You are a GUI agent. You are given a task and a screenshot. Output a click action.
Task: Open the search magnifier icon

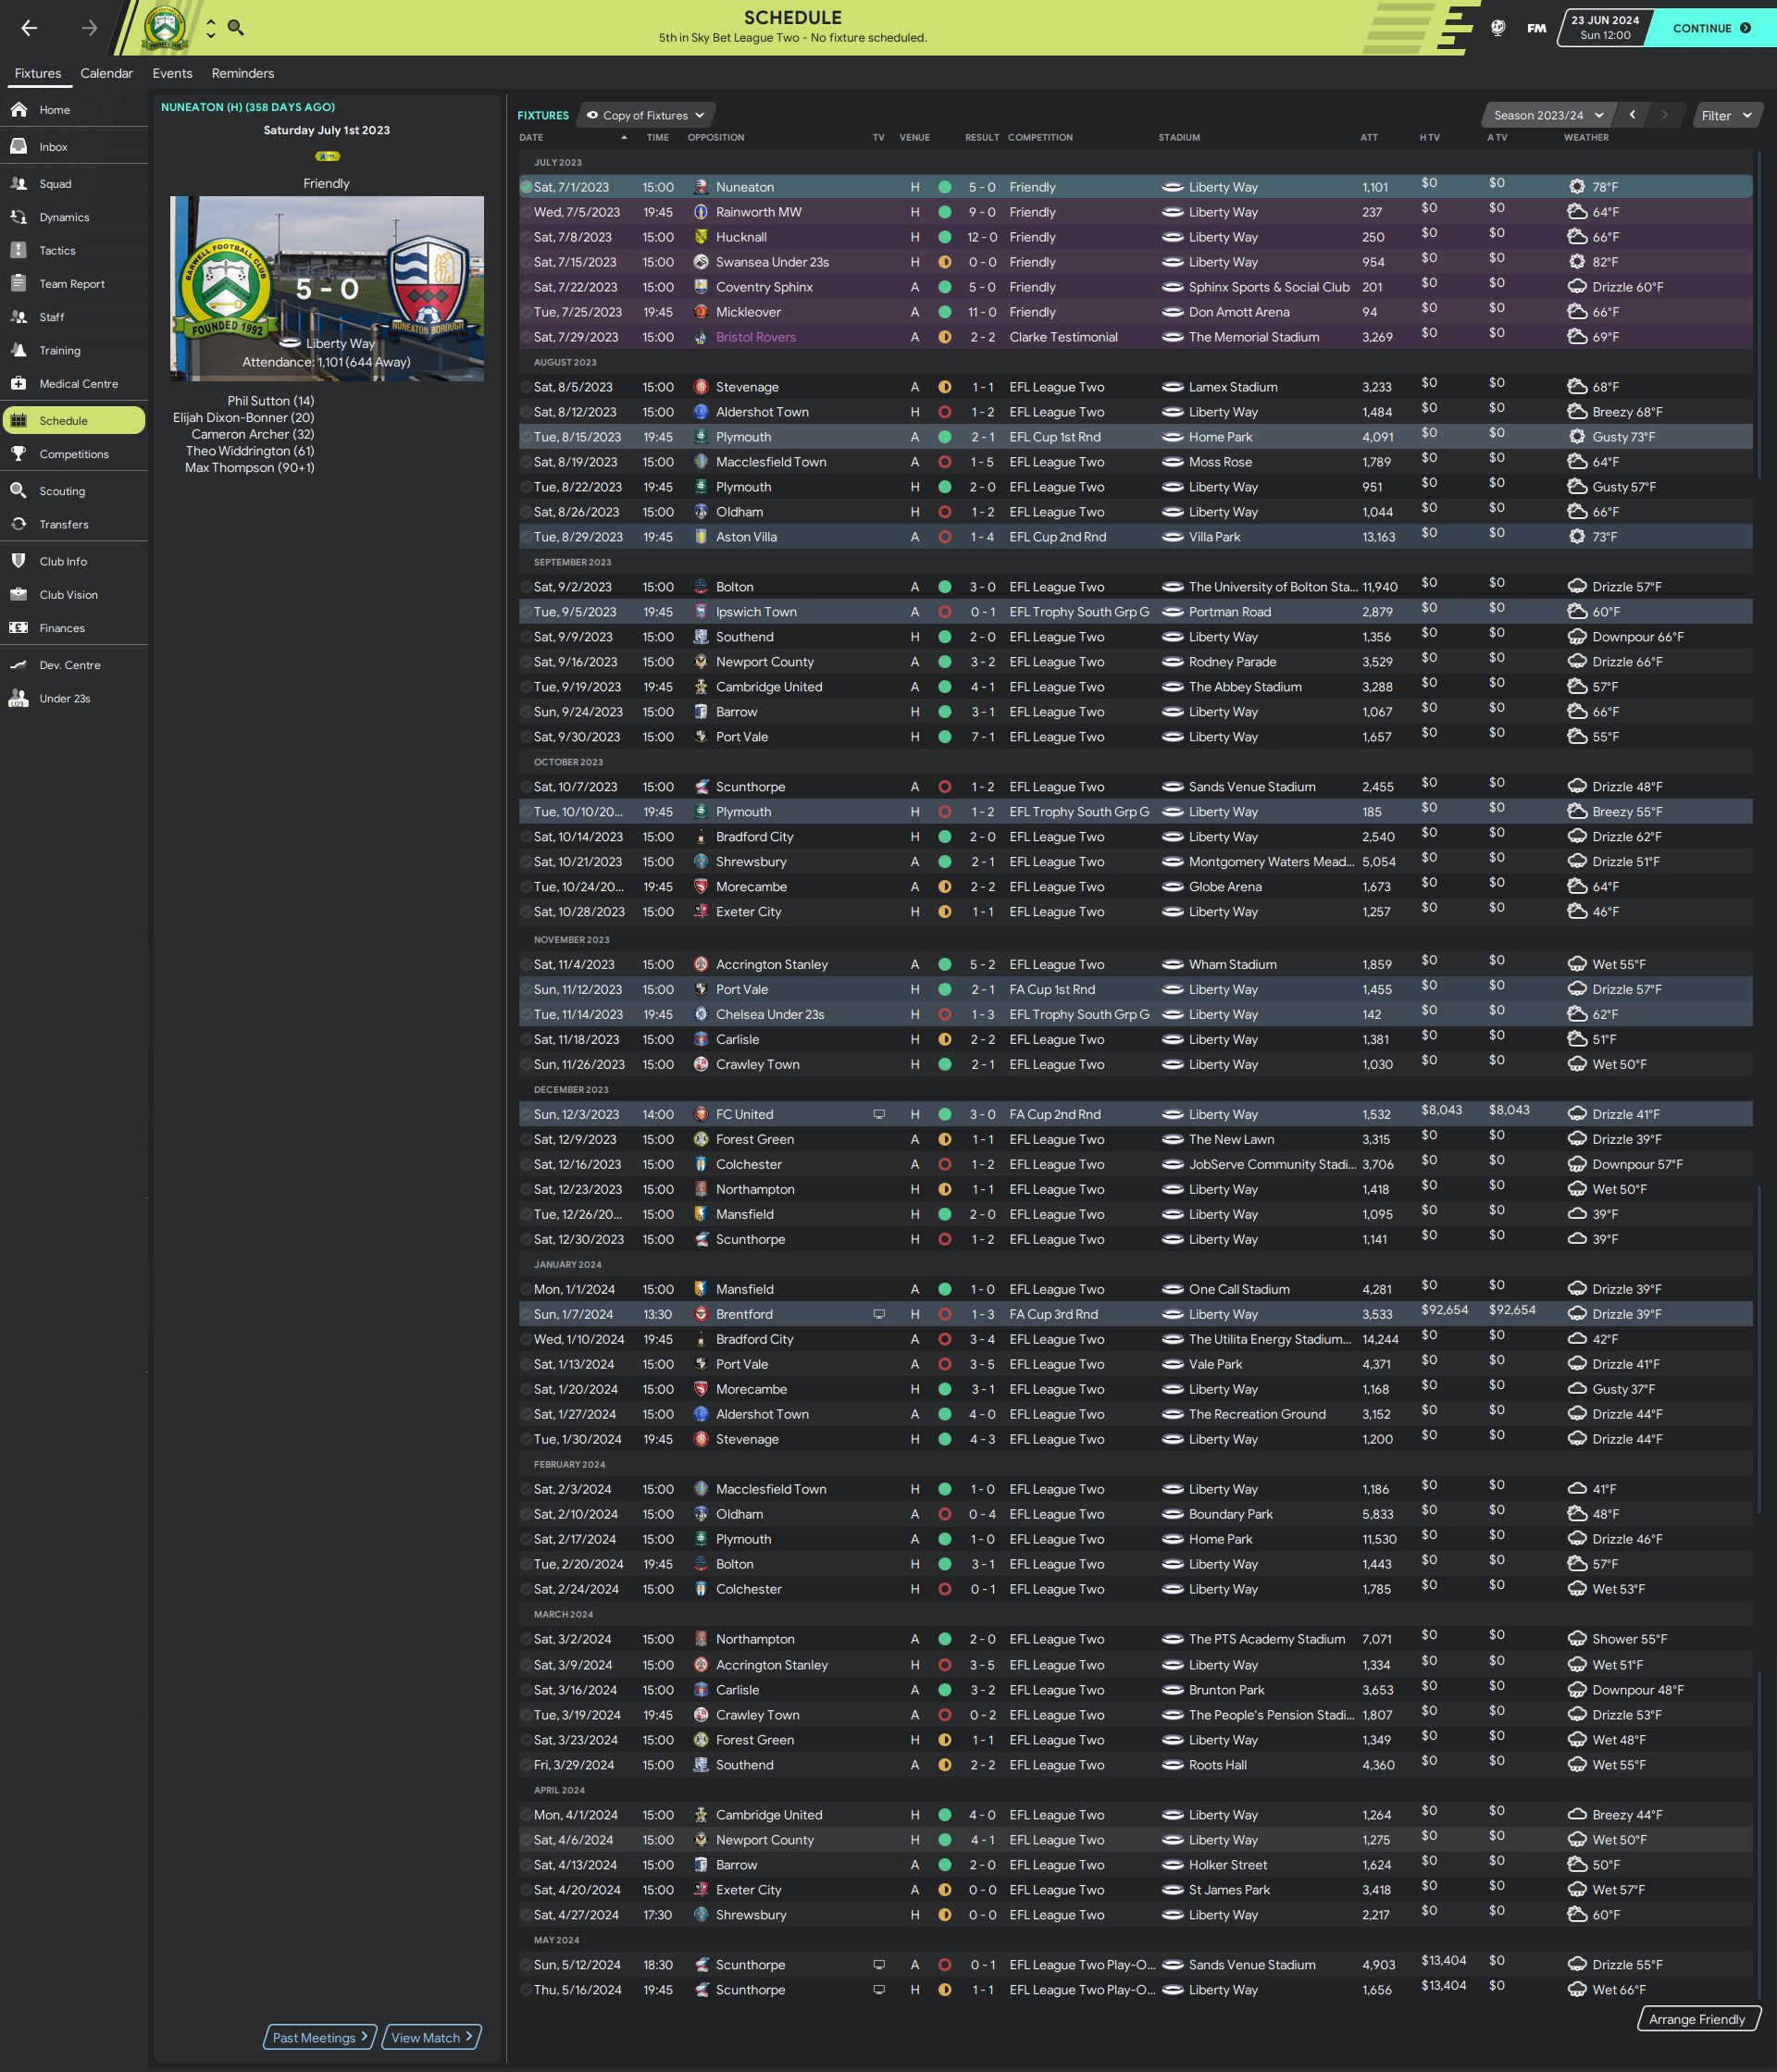[236, 28]
